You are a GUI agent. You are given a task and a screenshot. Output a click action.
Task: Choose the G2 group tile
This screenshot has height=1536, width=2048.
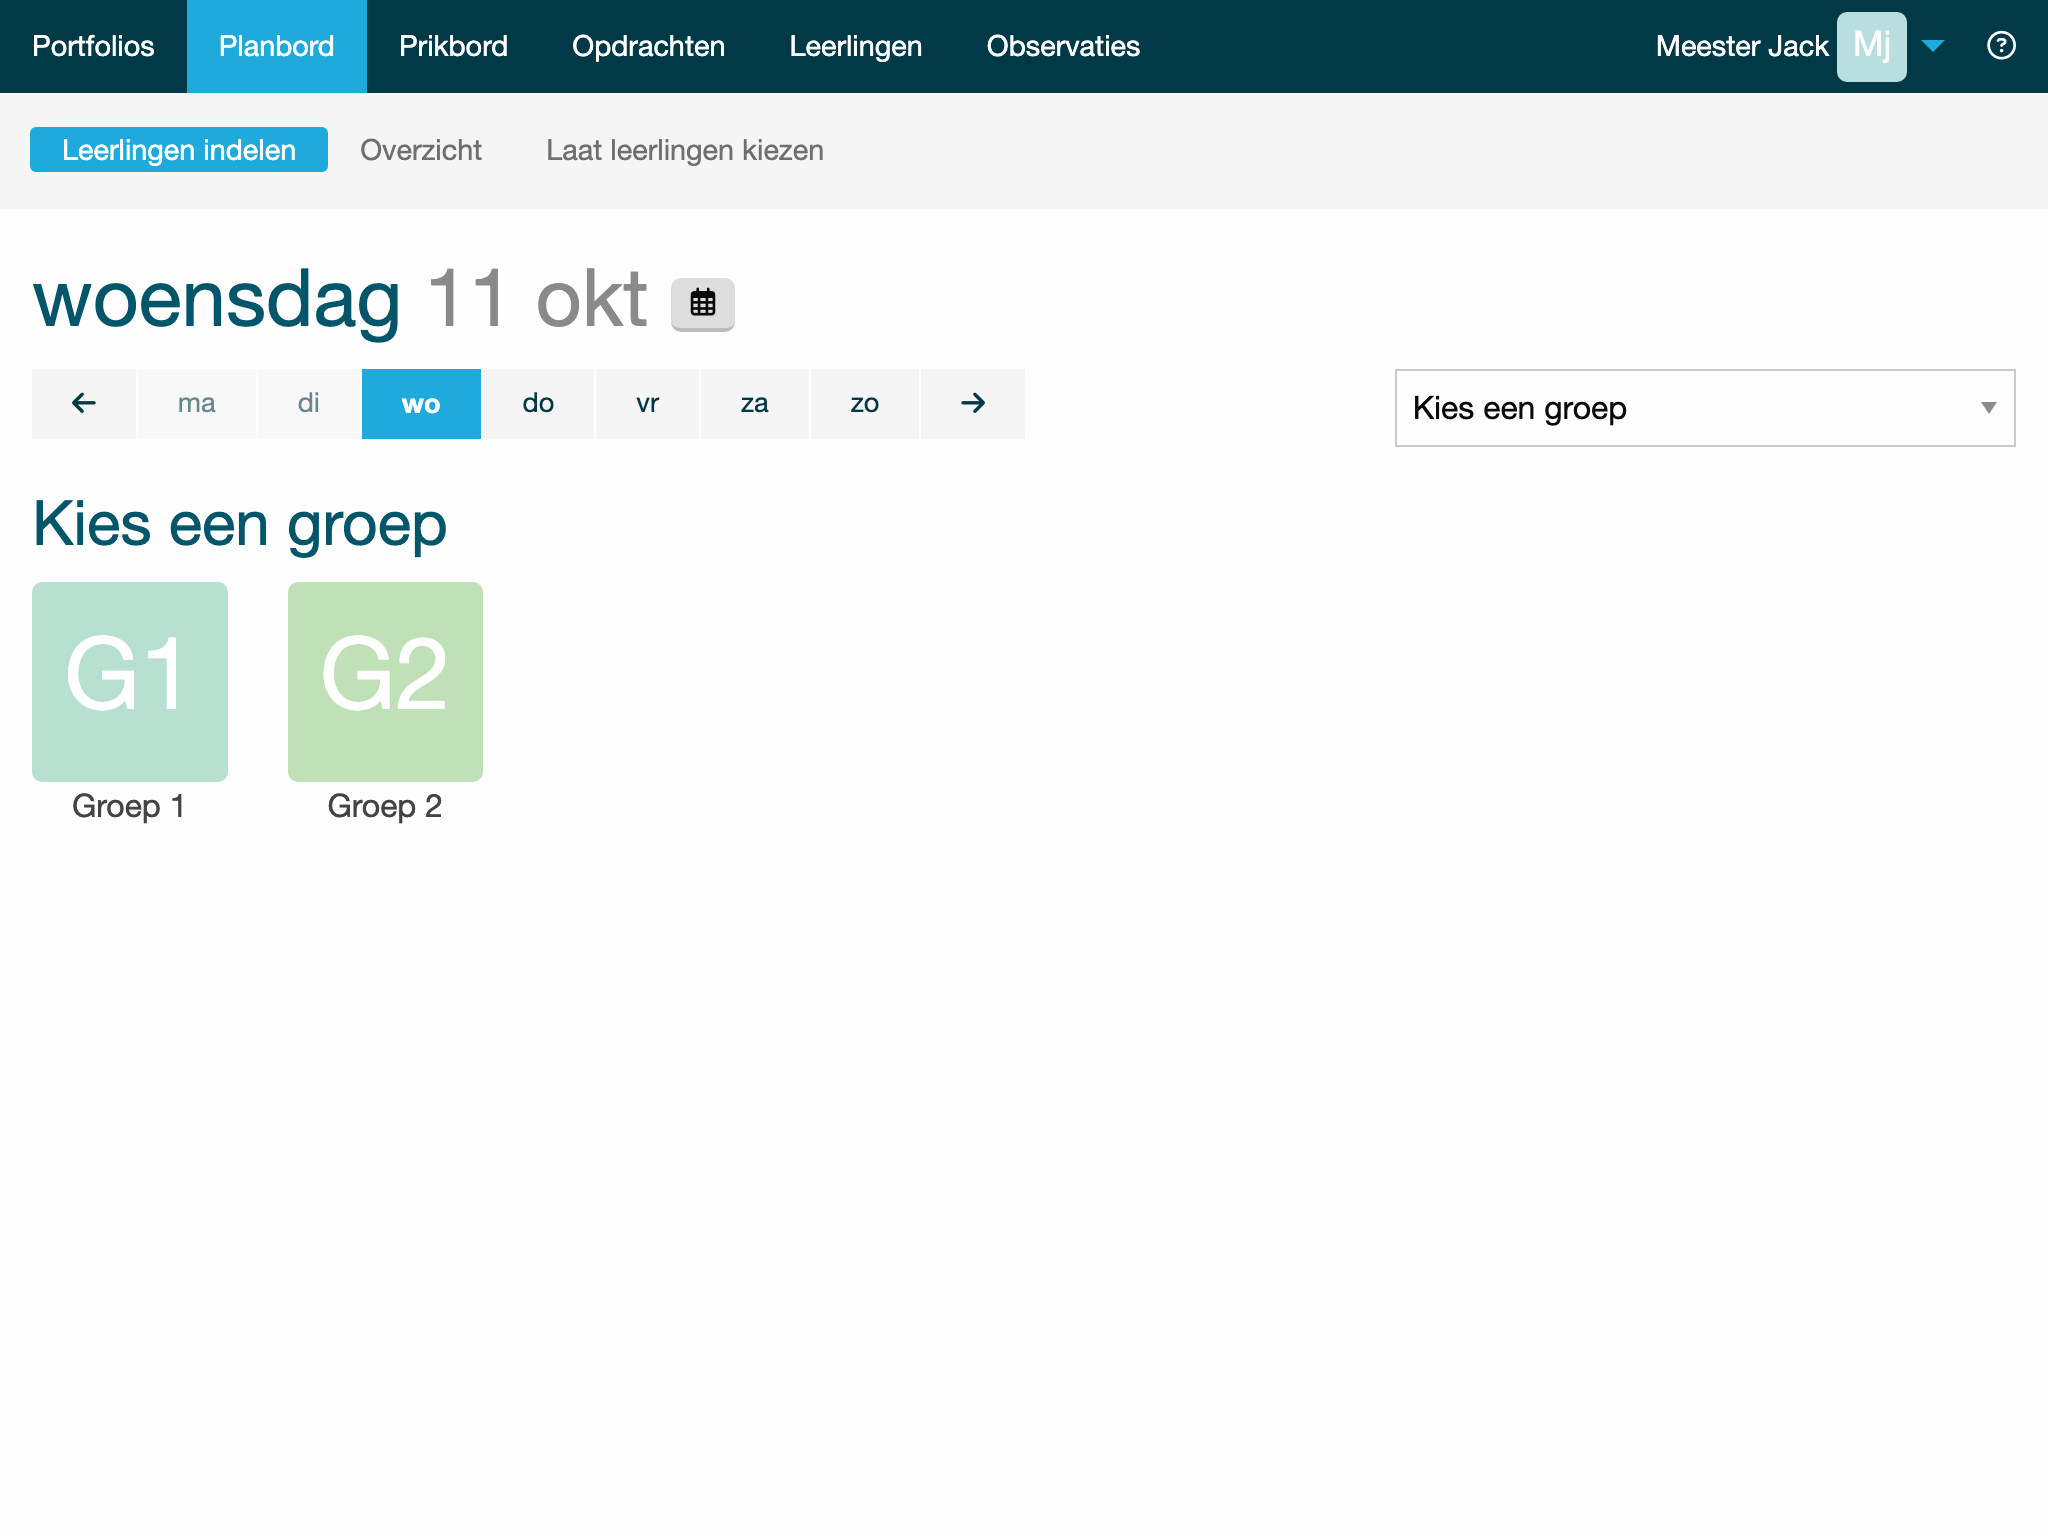coord(385,682)
